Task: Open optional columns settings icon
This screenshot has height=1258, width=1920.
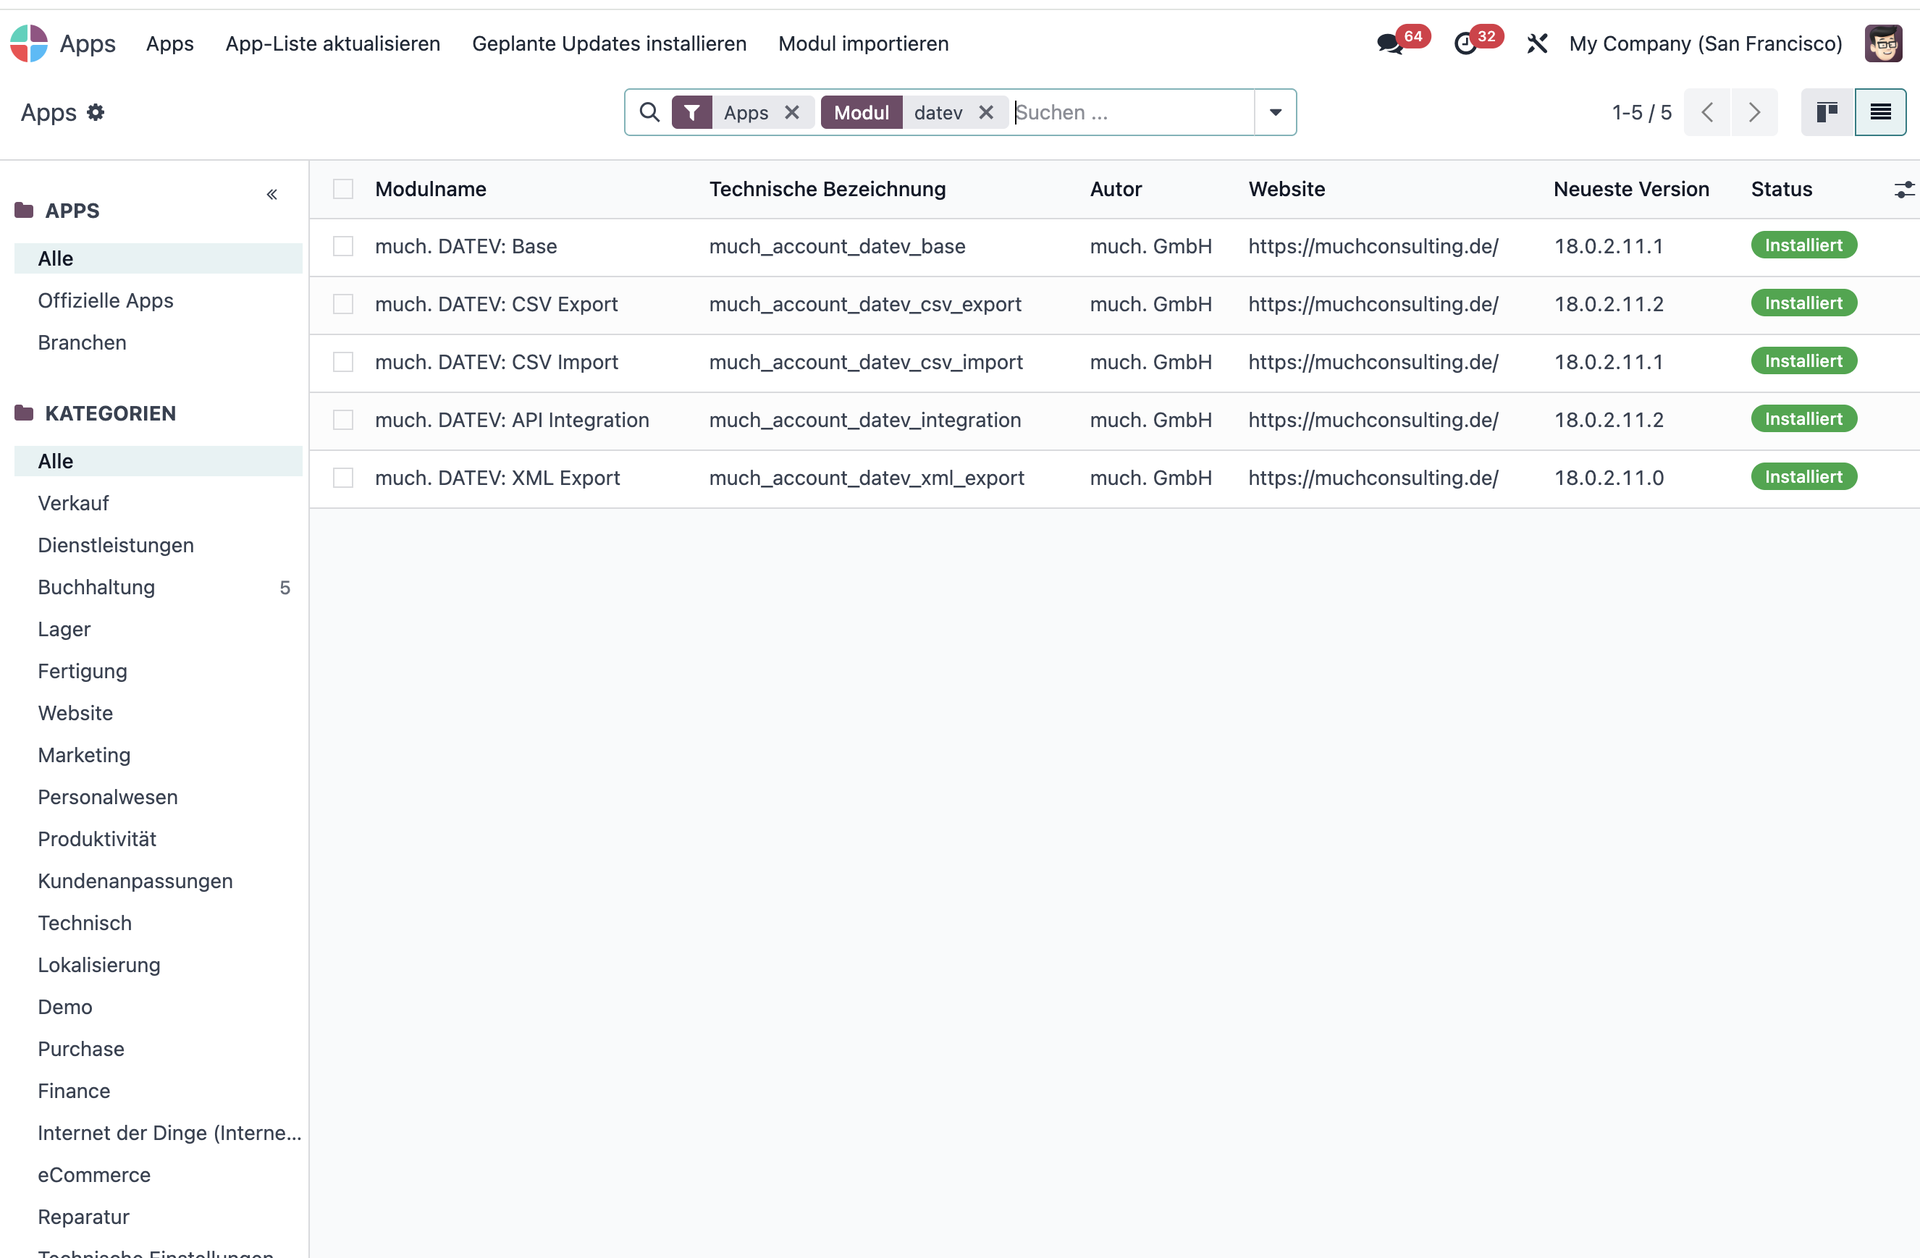Action: click(x=1904, y=189)
